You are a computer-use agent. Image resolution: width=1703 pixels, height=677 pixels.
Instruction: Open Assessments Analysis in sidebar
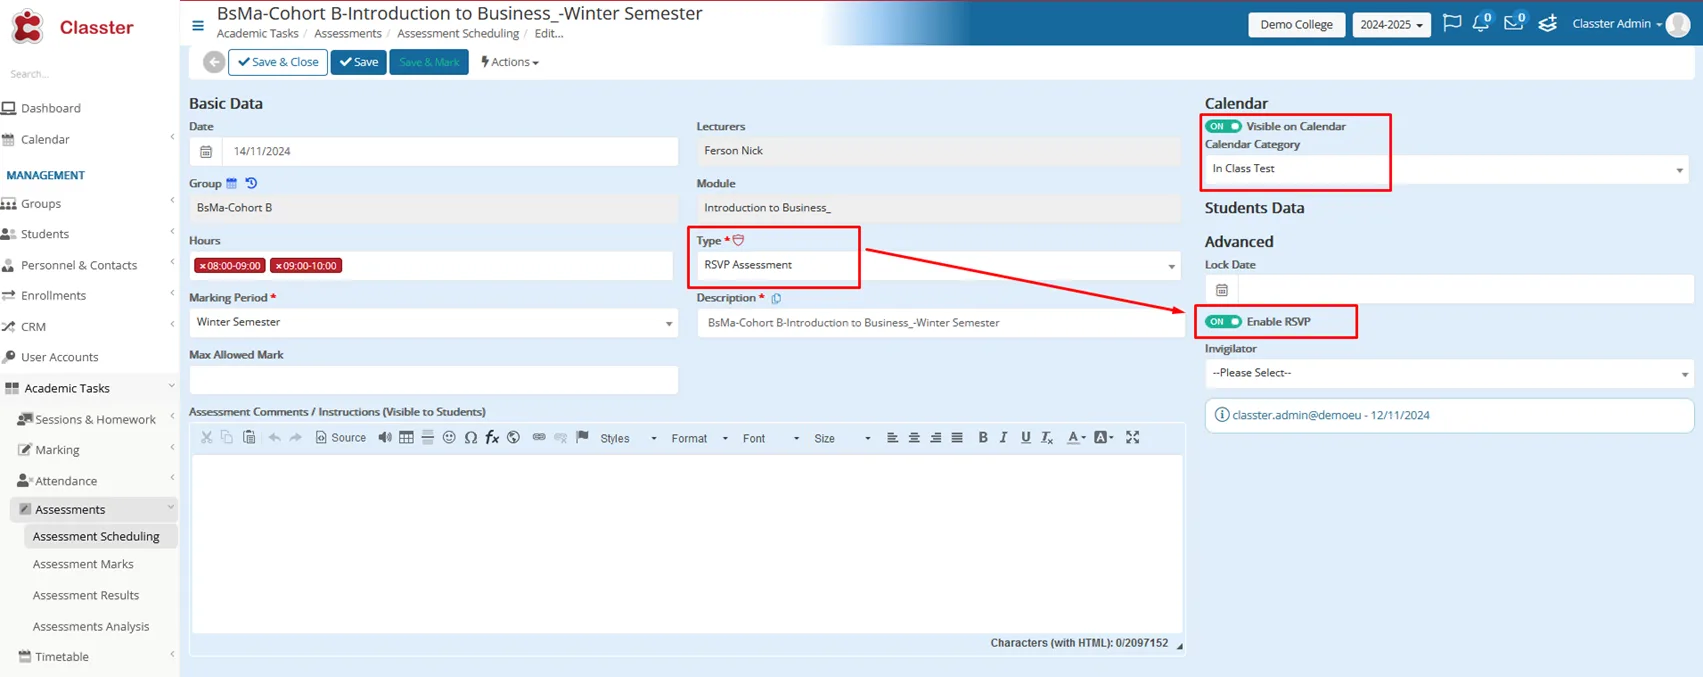tap(91, 626)
